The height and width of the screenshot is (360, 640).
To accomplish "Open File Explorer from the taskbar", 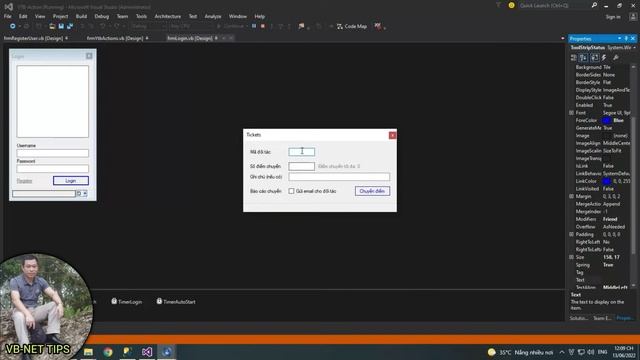I will (88, 352).
